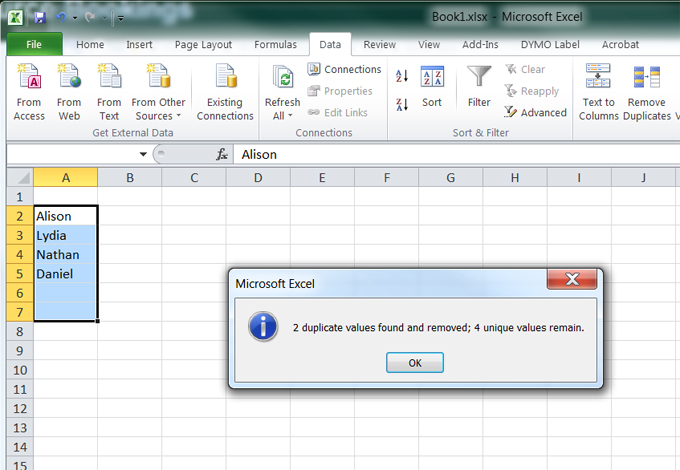This screenshot has height=470, width=680.
Task: Click the Sort Z to A icon
Action: coord(402,104)
